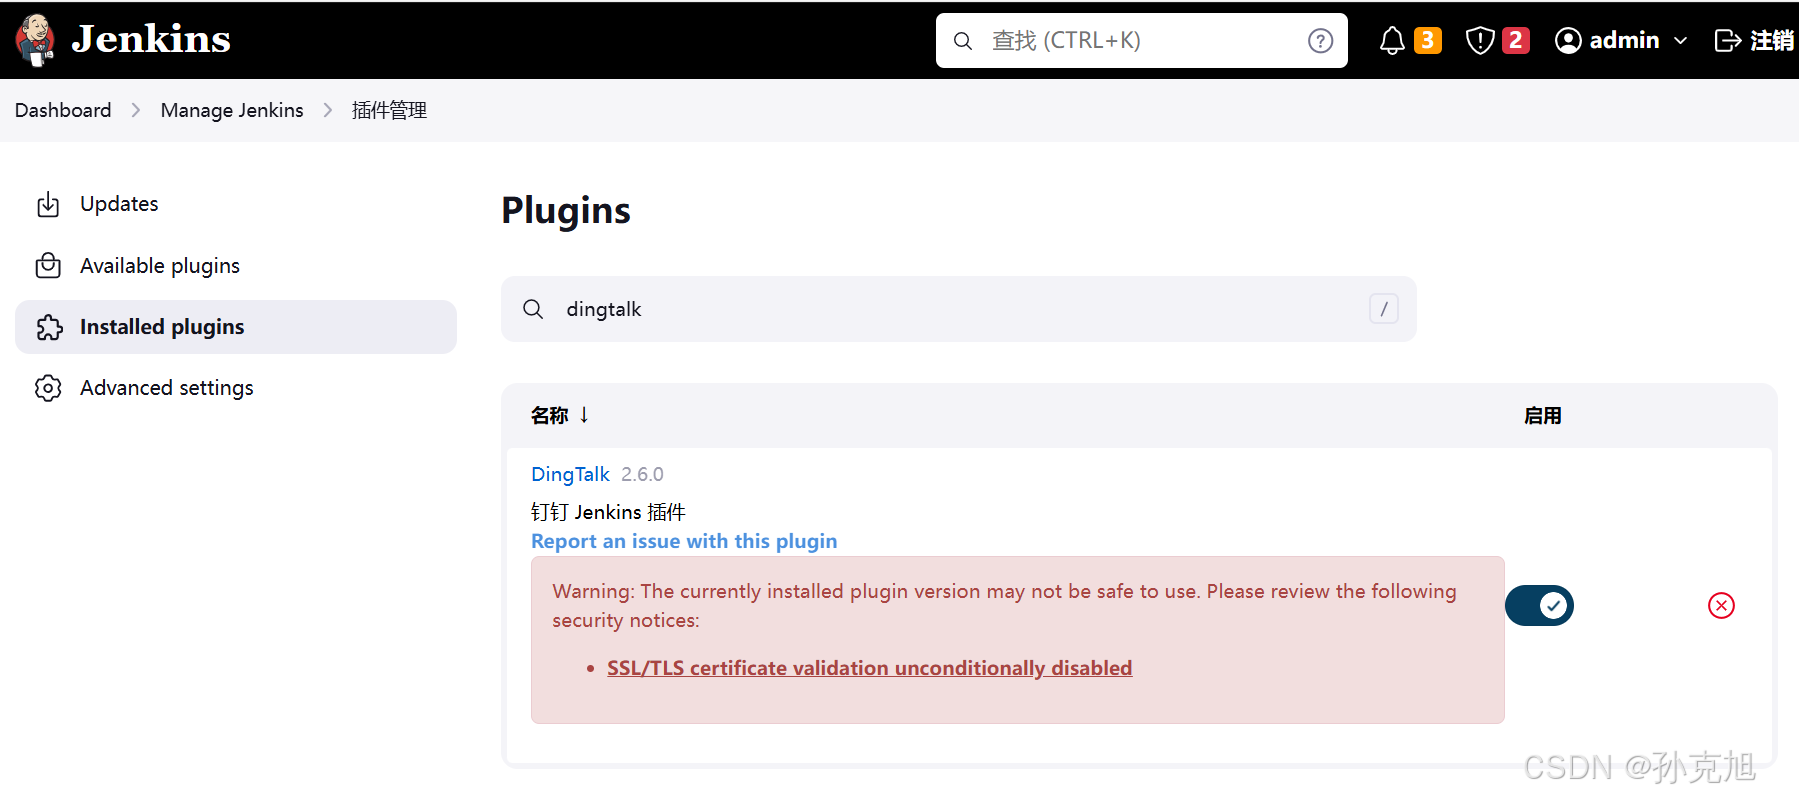Click the Available plugins shopping bag icon
The width and height of the screenshot is (1799, 797).
48,266
